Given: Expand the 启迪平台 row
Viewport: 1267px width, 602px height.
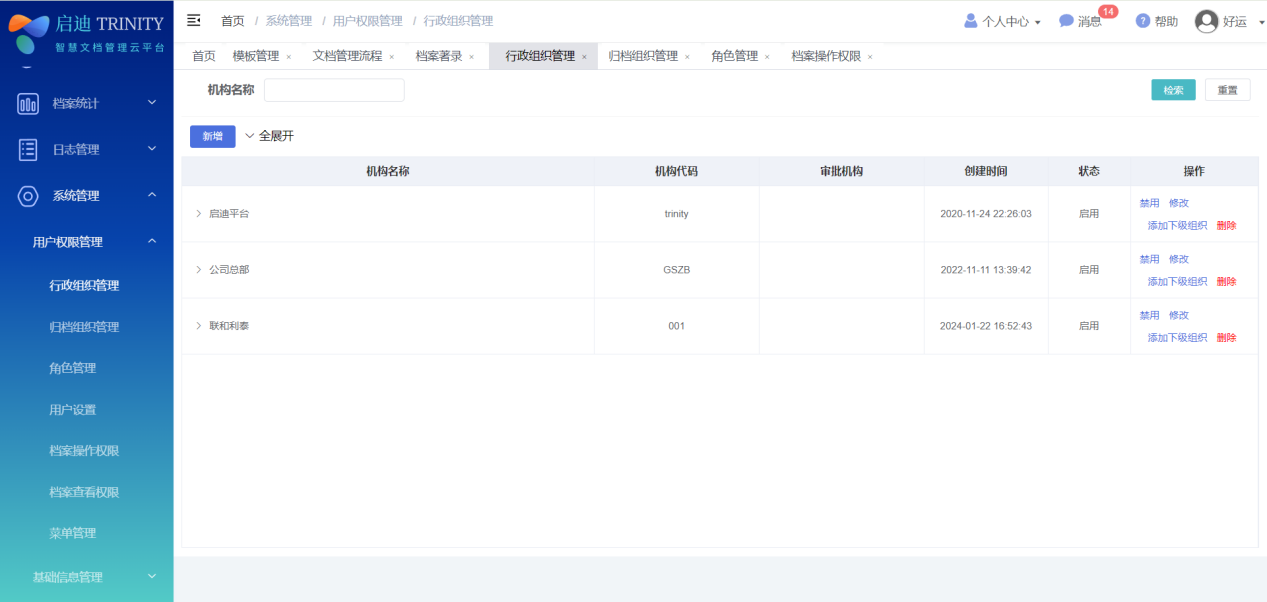Looking at the screenshot, I should [198, 214].
